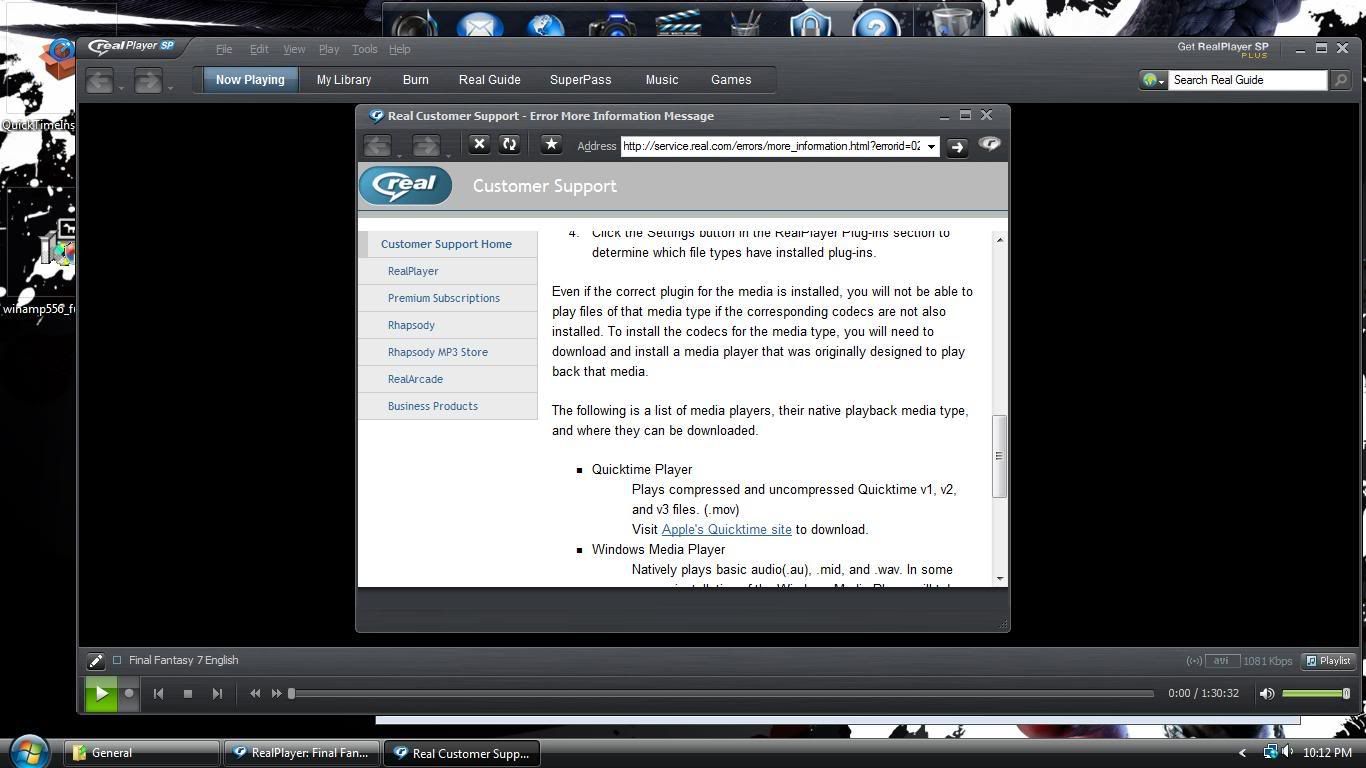Click the magnifier search button

[1341, 80]
